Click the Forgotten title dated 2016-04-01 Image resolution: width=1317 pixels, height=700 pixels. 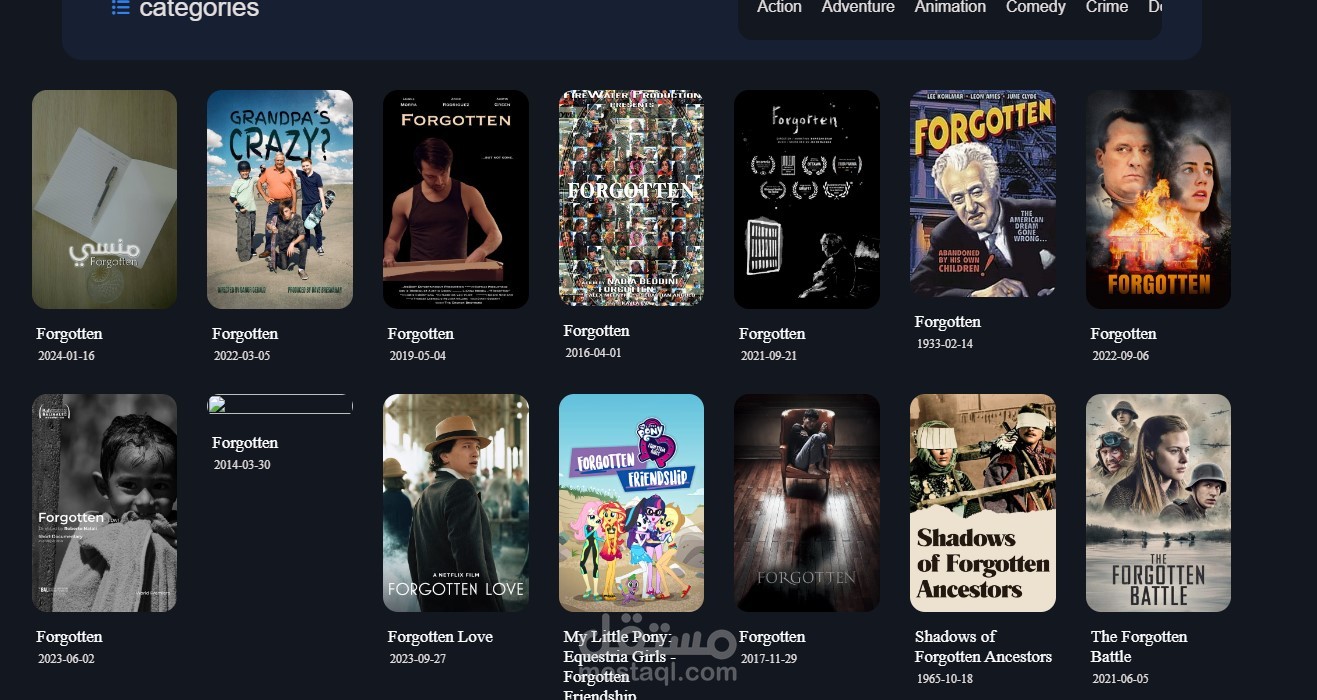[596, 331]
